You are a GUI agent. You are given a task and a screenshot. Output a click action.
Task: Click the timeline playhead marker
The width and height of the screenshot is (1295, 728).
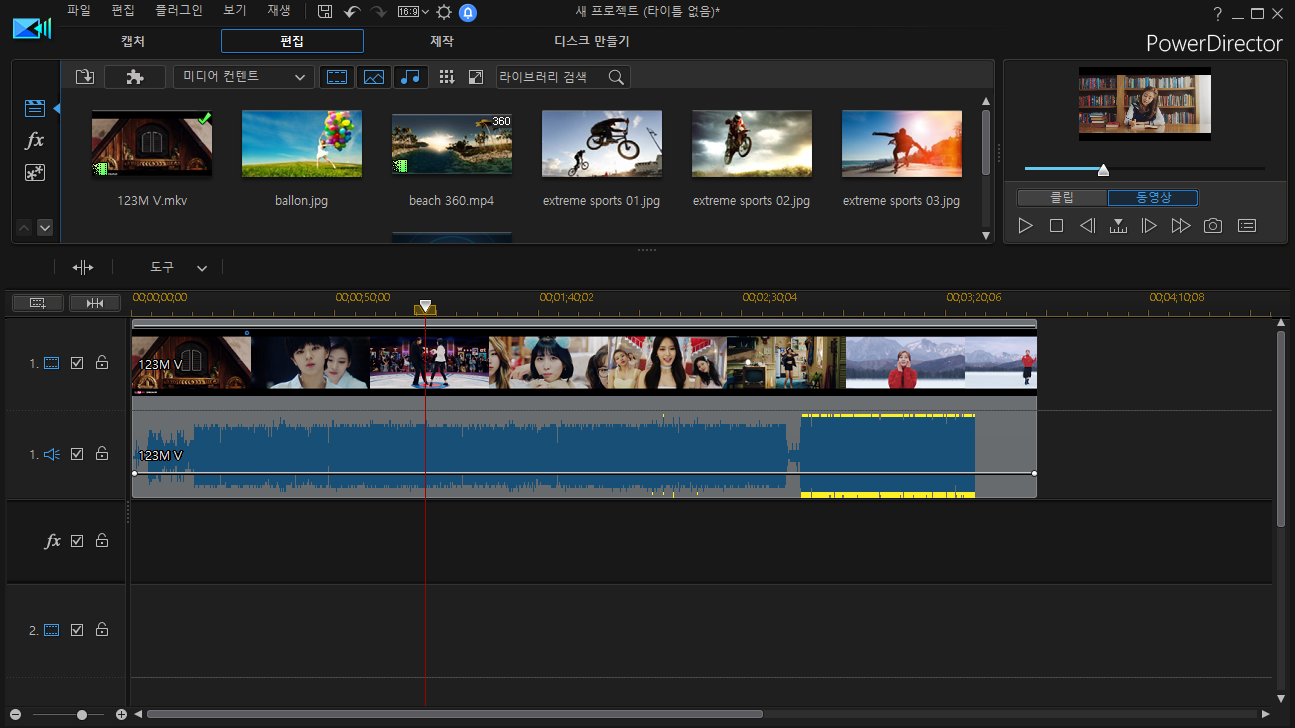tap(425, 307)
